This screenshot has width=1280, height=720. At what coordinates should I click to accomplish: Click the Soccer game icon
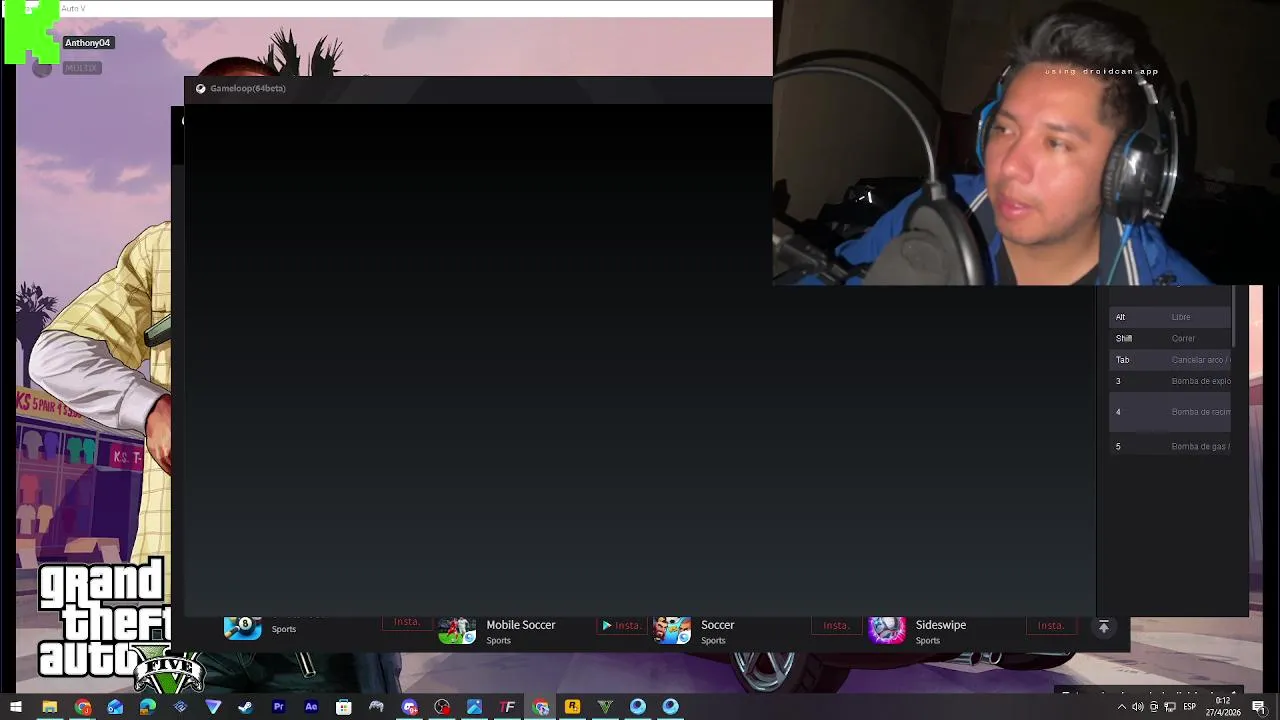tap(672, 631)
